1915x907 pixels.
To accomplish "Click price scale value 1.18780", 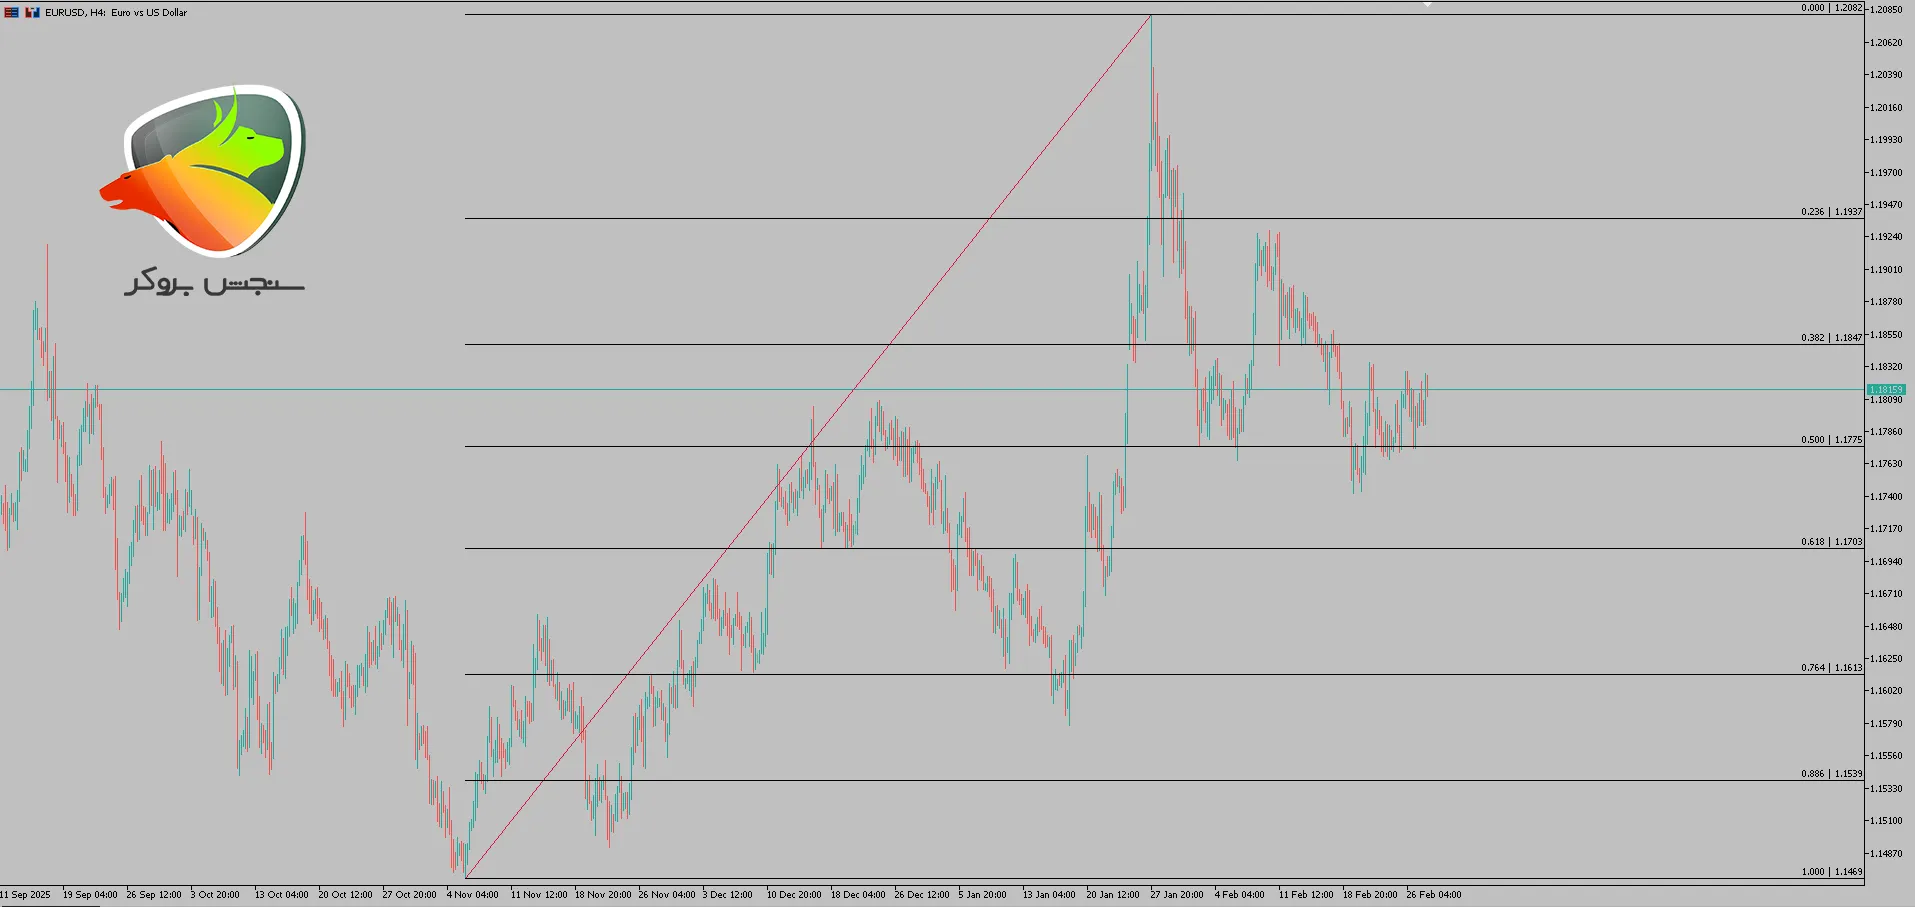I will pos(1886,302).
